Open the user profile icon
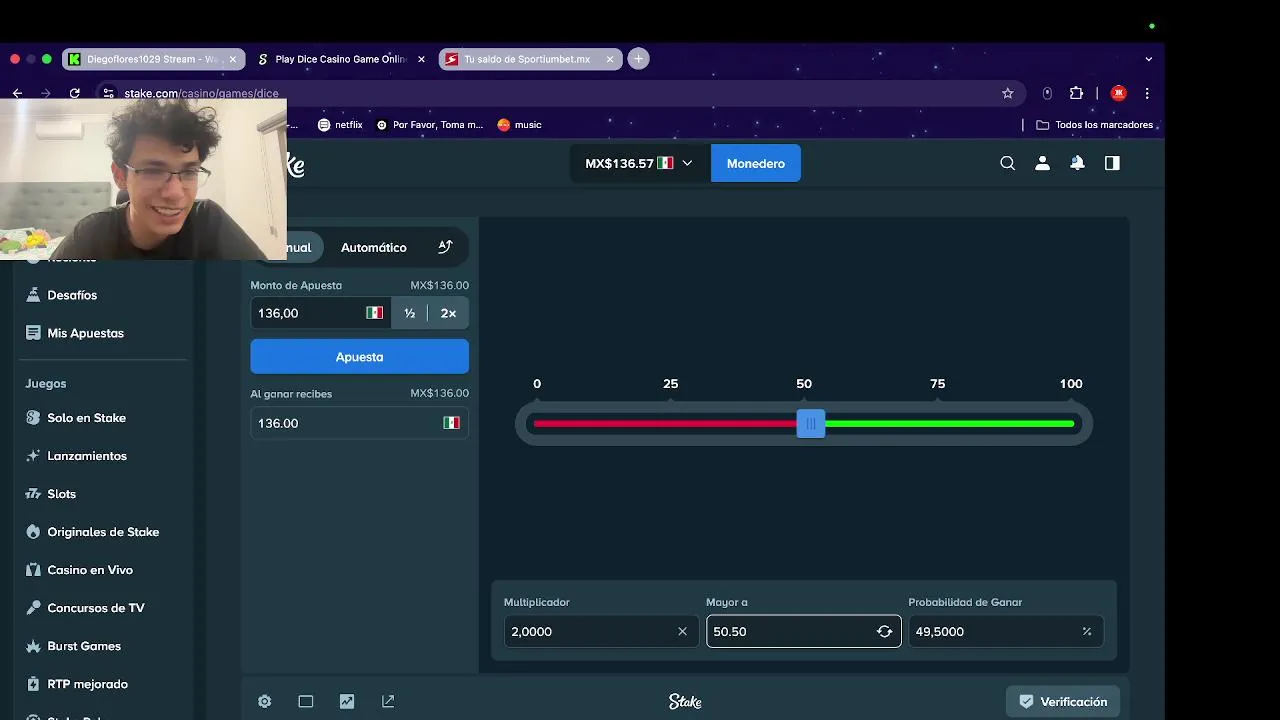 click(1042, 163)
